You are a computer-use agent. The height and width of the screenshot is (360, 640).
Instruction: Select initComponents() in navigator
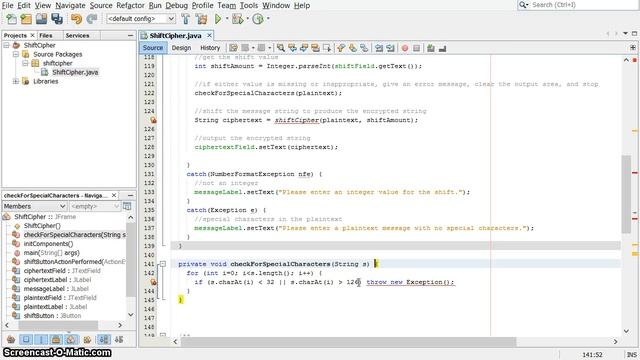48,244
